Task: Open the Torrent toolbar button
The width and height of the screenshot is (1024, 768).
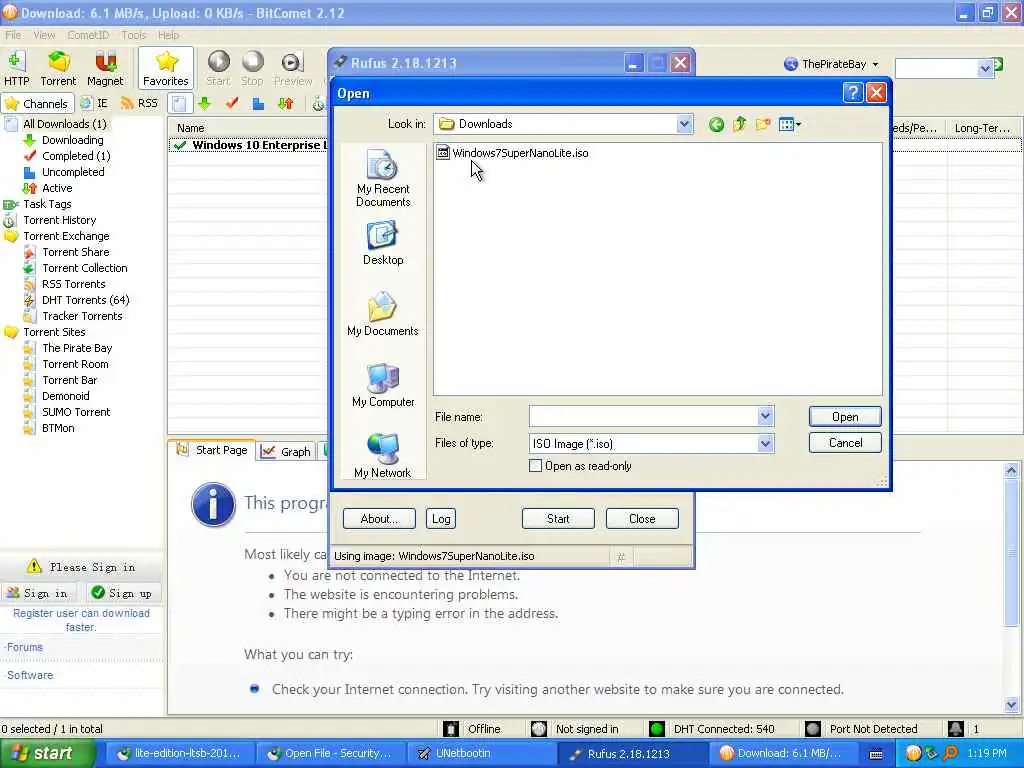Action: point(58,69)
